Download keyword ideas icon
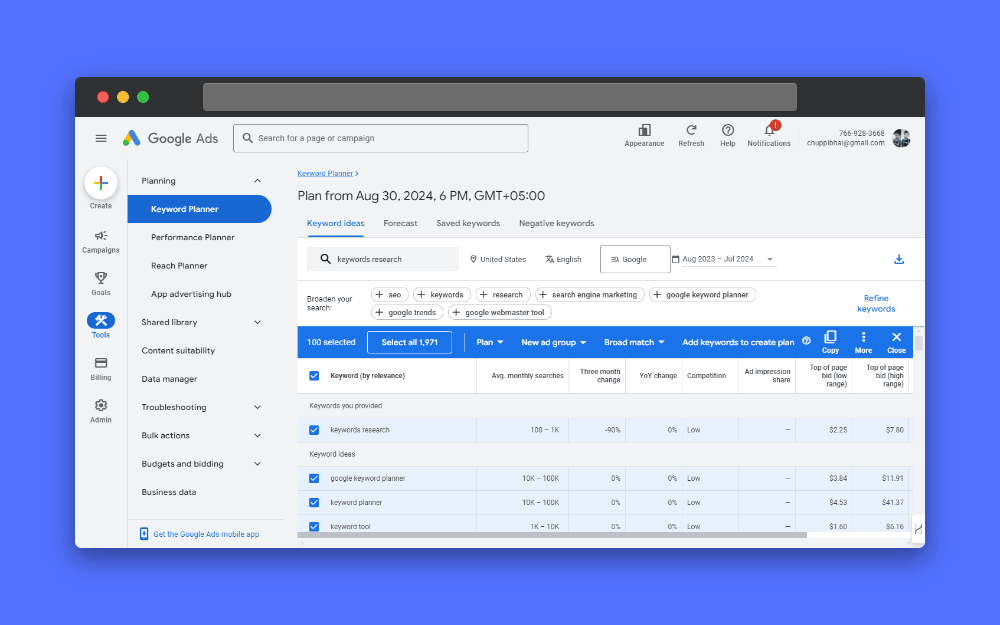Image resolution: width=1000 pixels, height=625 pixels. (x=899, y=259)
